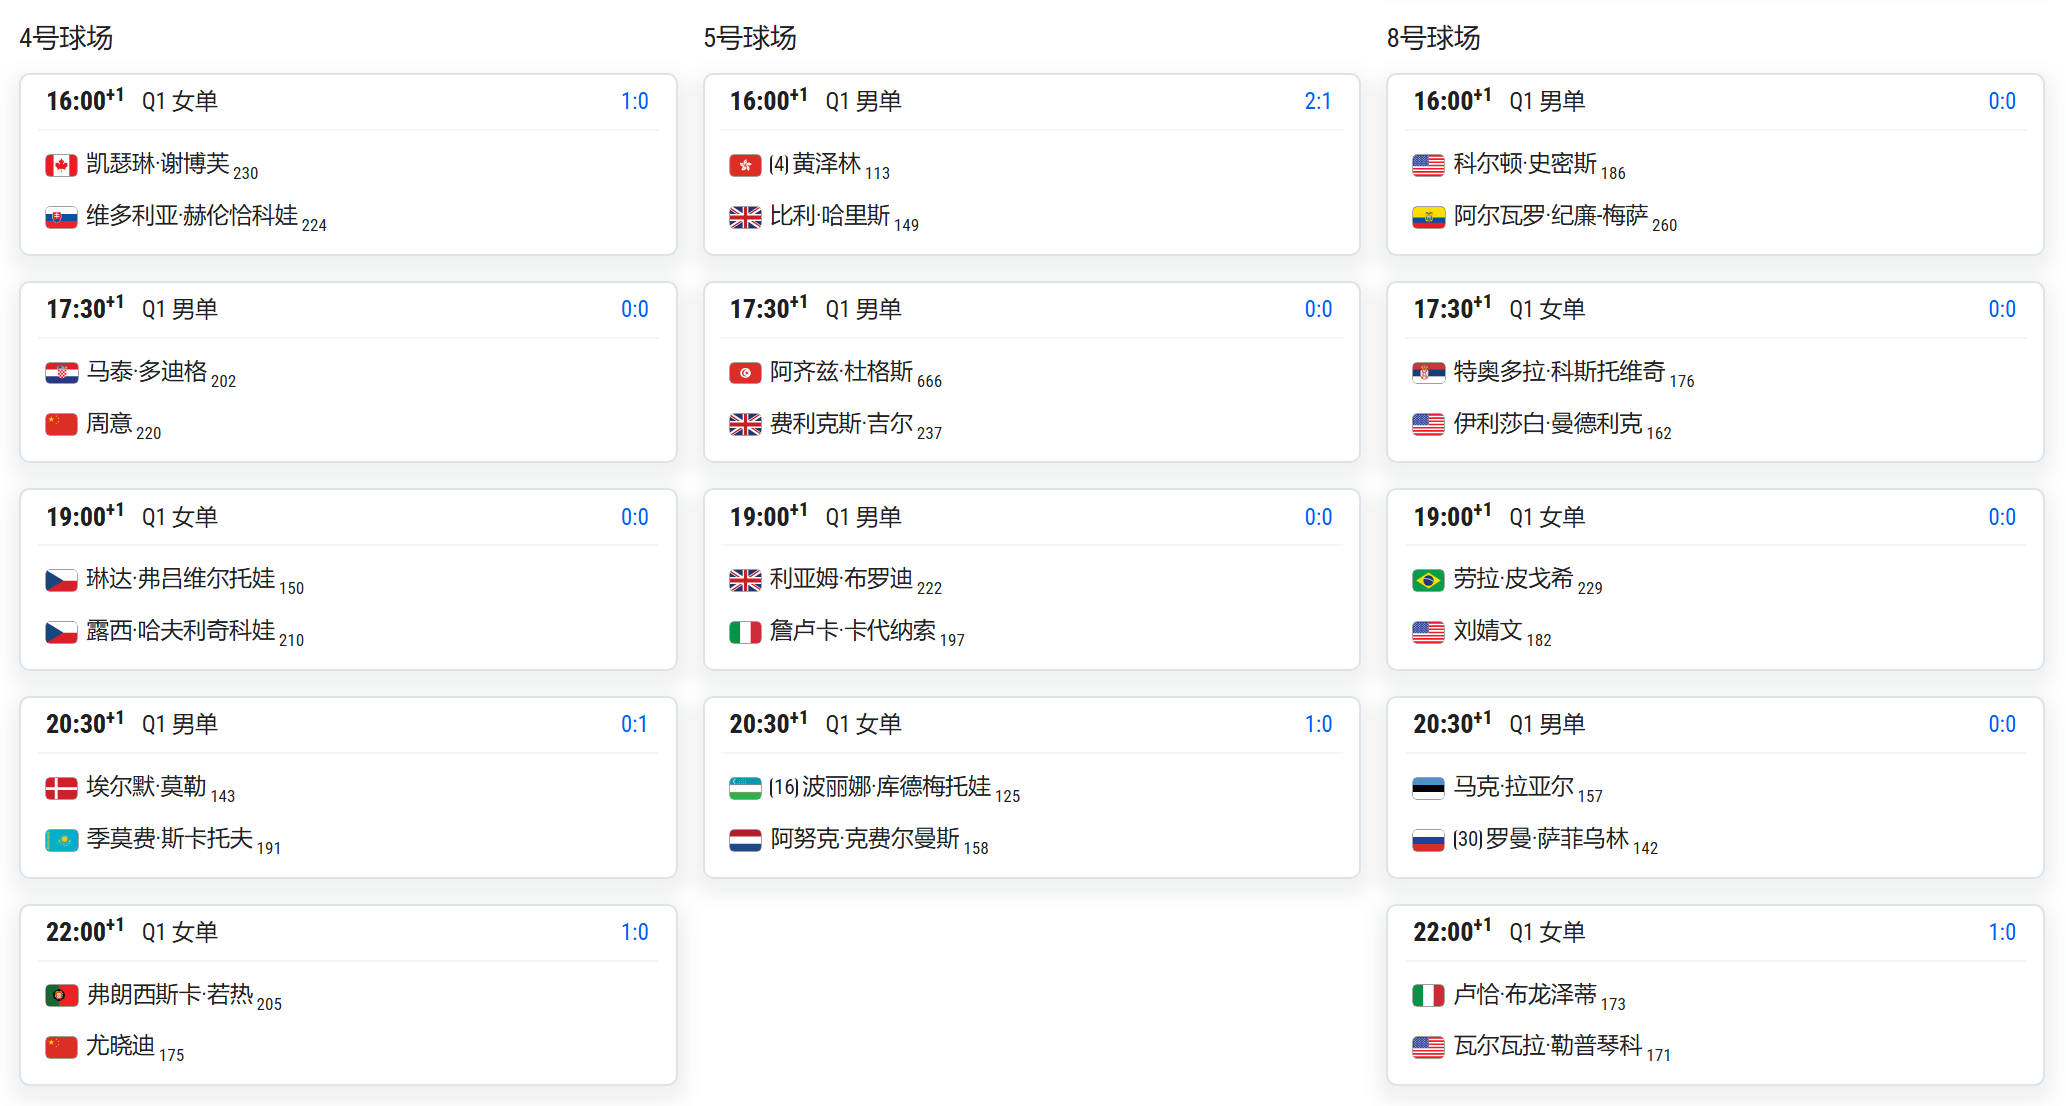
Task: Select player 刘婧文
Action: click(x=1488, y=631)
